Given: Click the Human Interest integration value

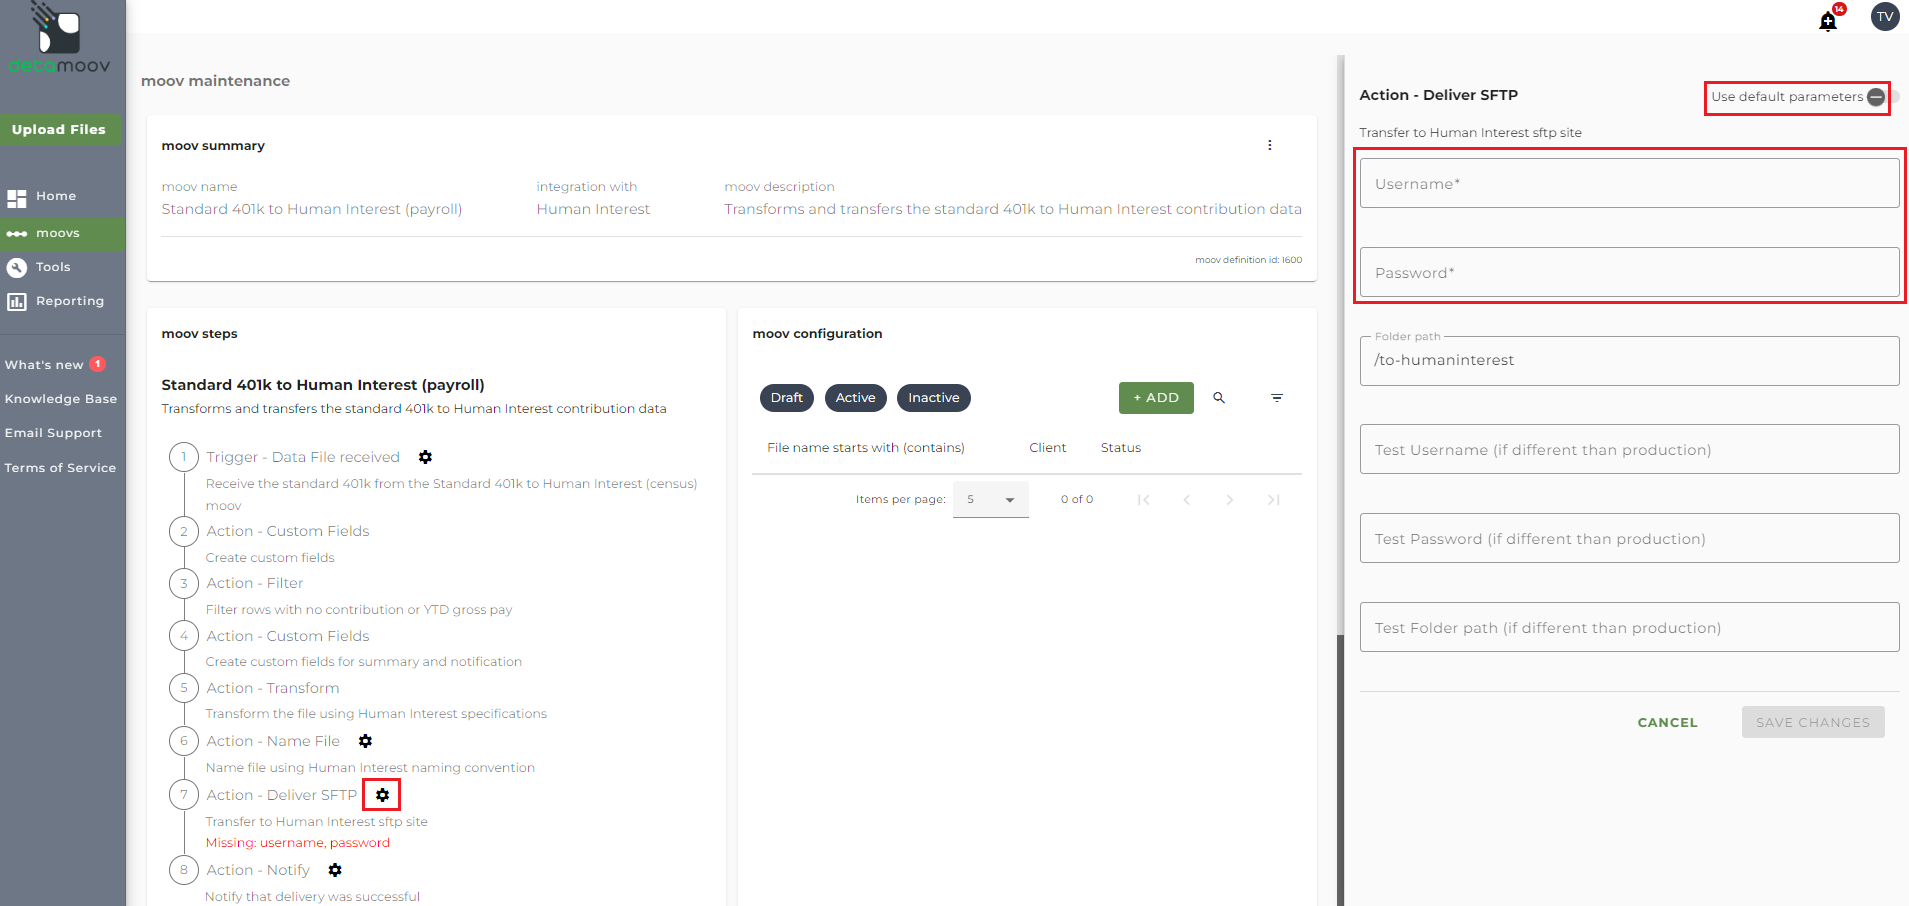Looking at the screenshot, I should (x=593, y=209).
